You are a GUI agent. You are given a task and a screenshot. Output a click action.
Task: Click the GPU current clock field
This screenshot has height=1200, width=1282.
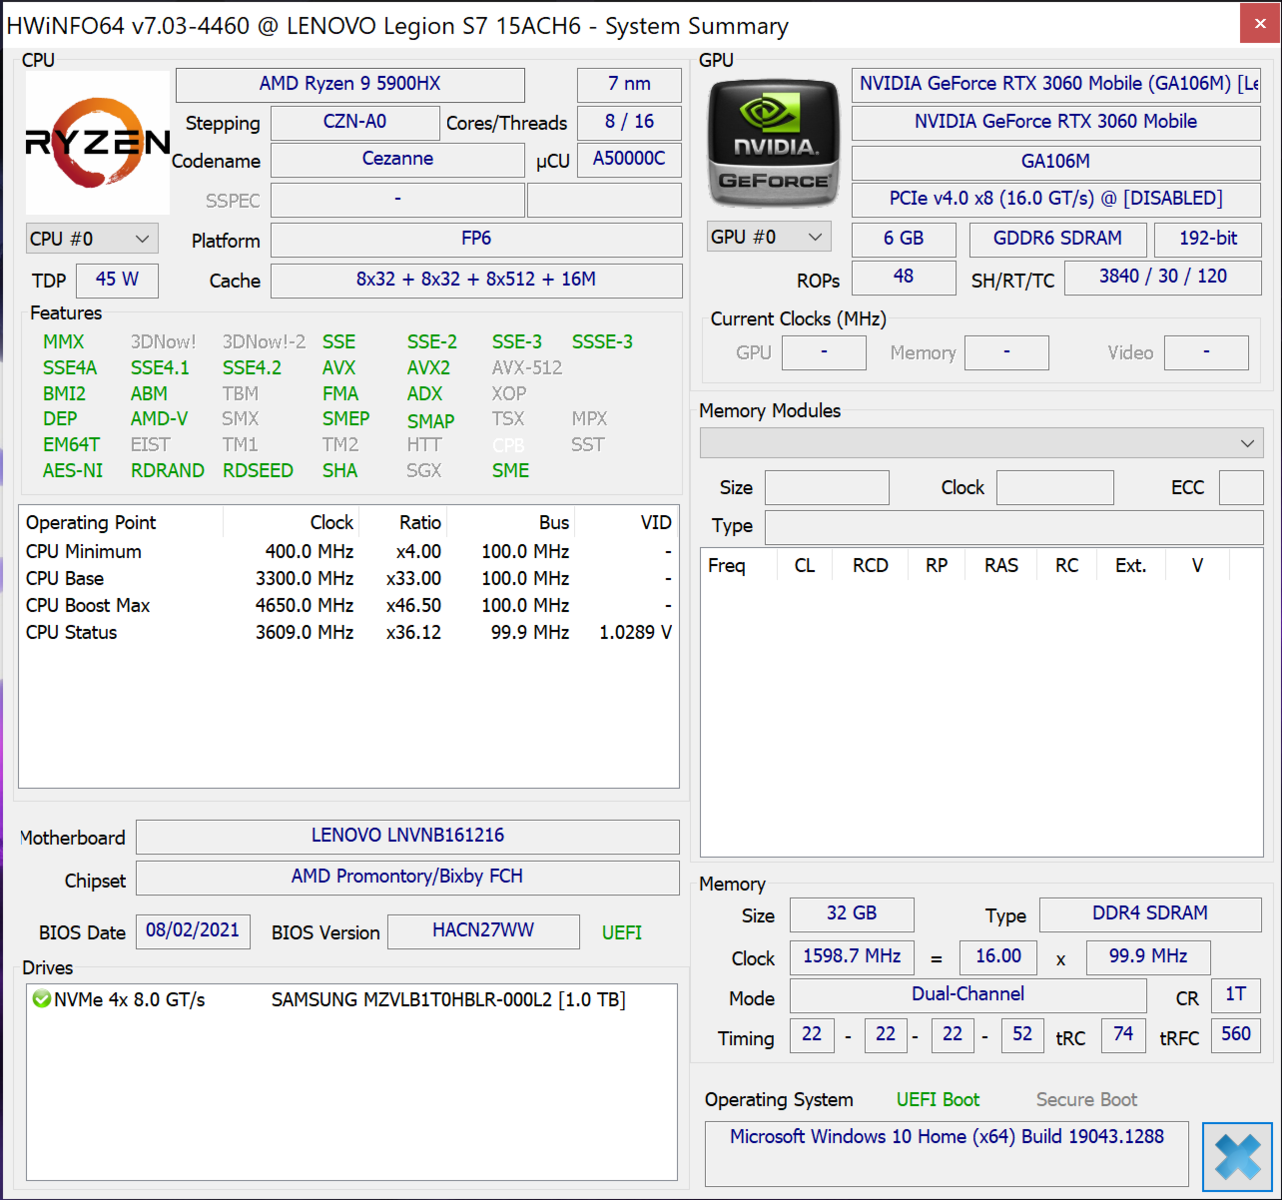(x=824, y=352)
